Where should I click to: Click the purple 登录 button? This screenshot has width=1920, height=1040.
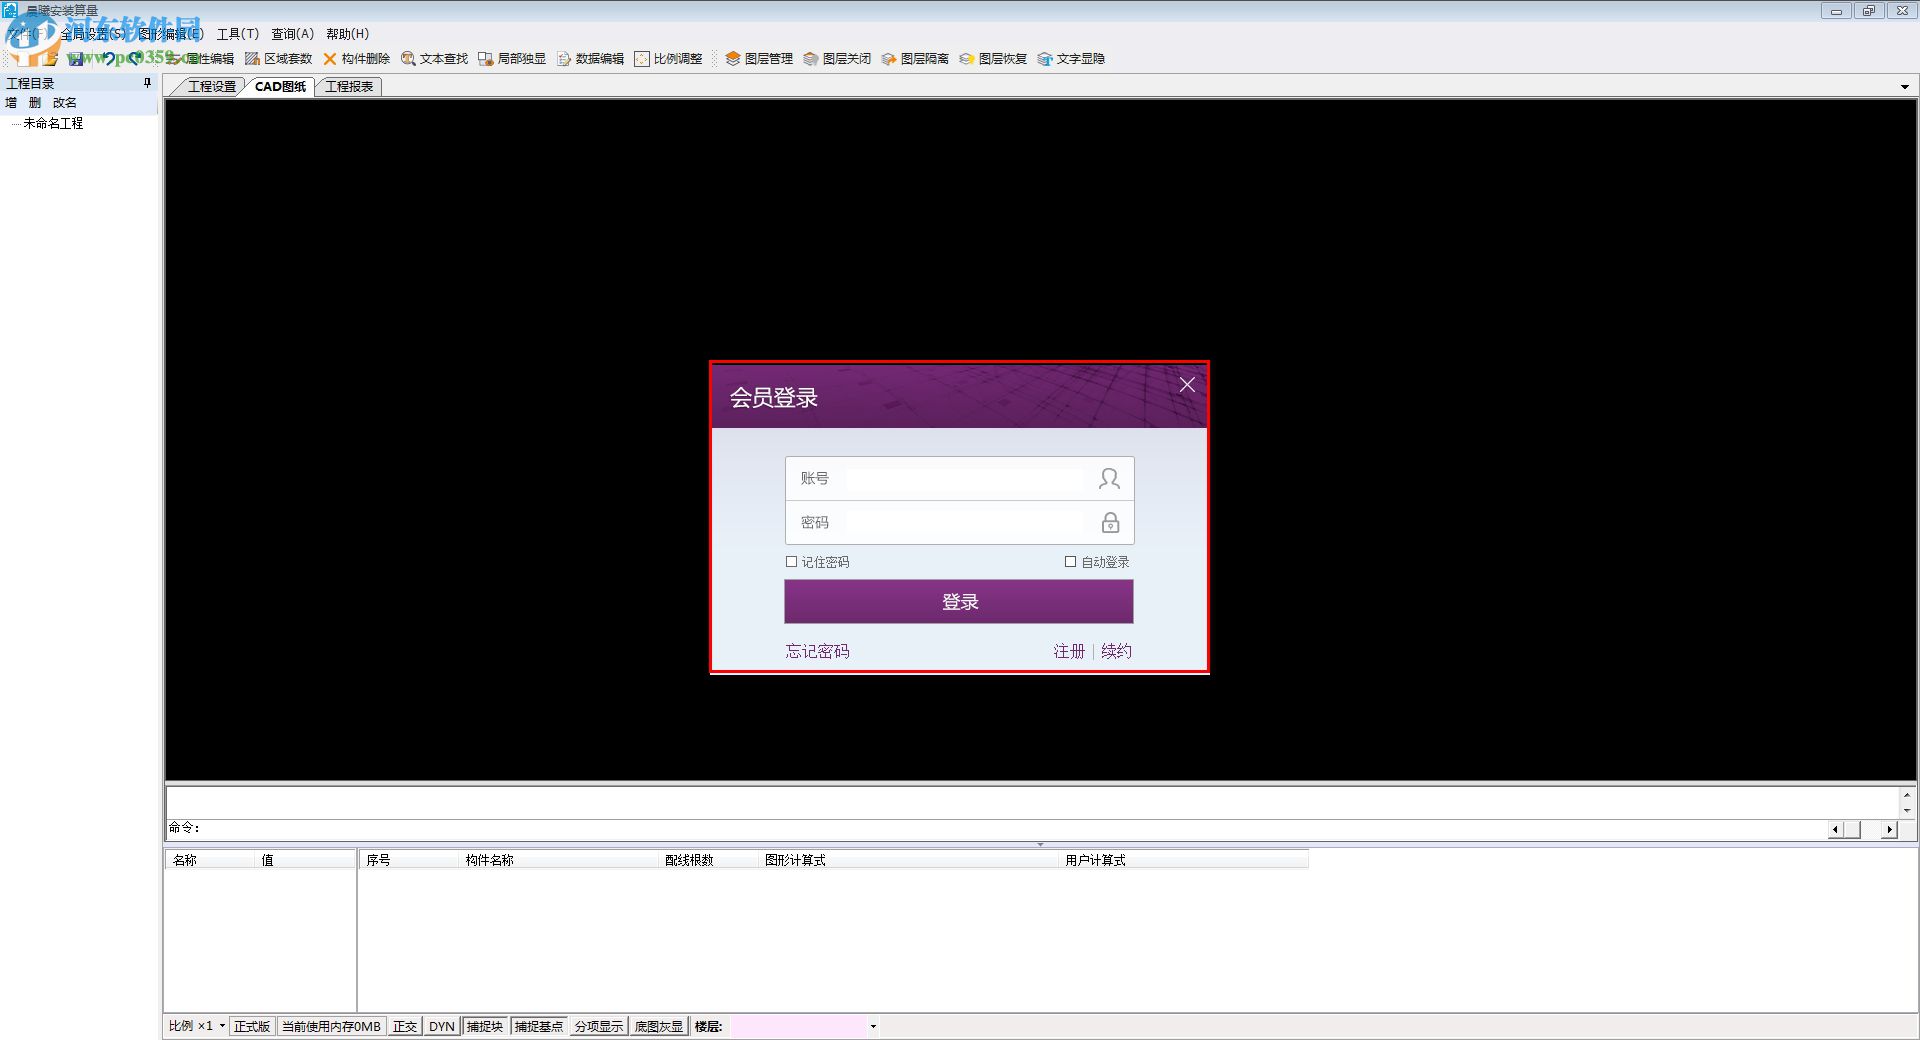[959, 602]
